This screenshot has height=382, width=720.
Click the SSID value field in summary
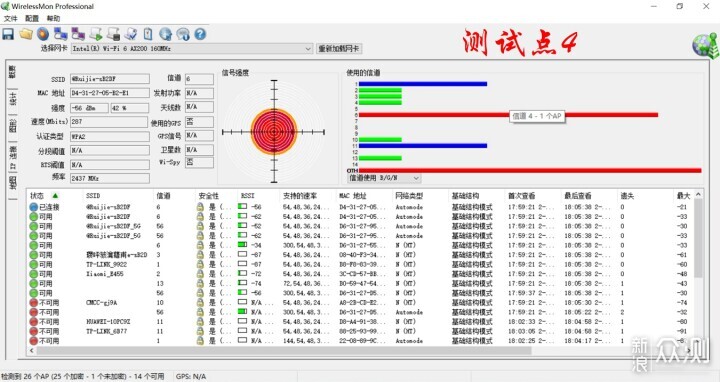click(110, 79)
